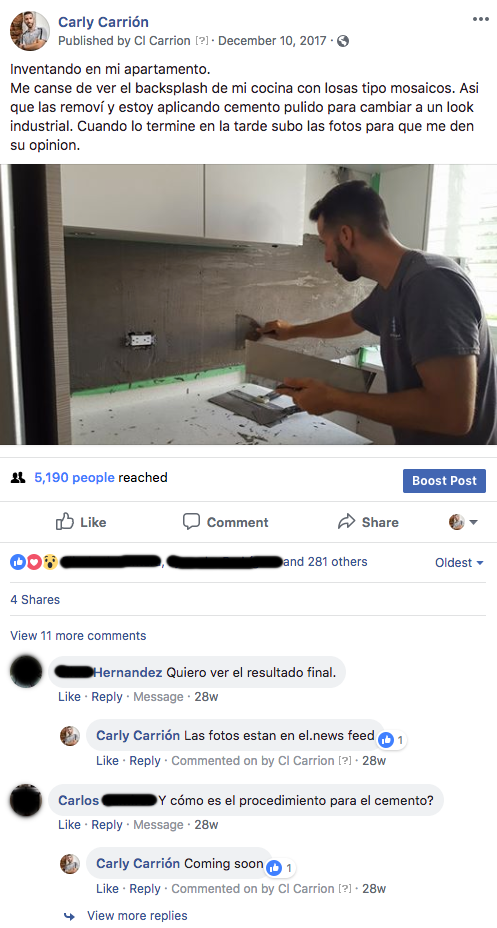Open the post's profile picture avatar
Screen dimensions: 497x928
[x=30, y=31]
